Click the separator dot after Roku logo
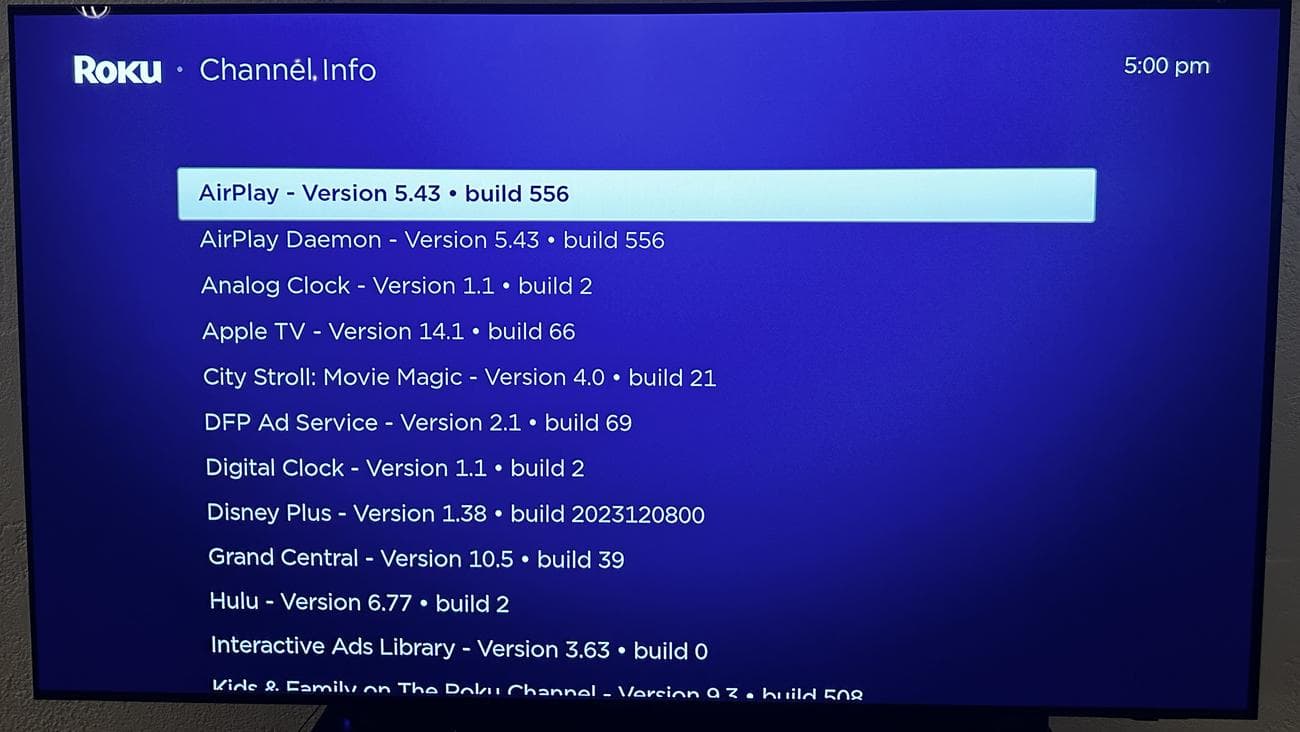The image size is (1300, 732). (180, 70)
